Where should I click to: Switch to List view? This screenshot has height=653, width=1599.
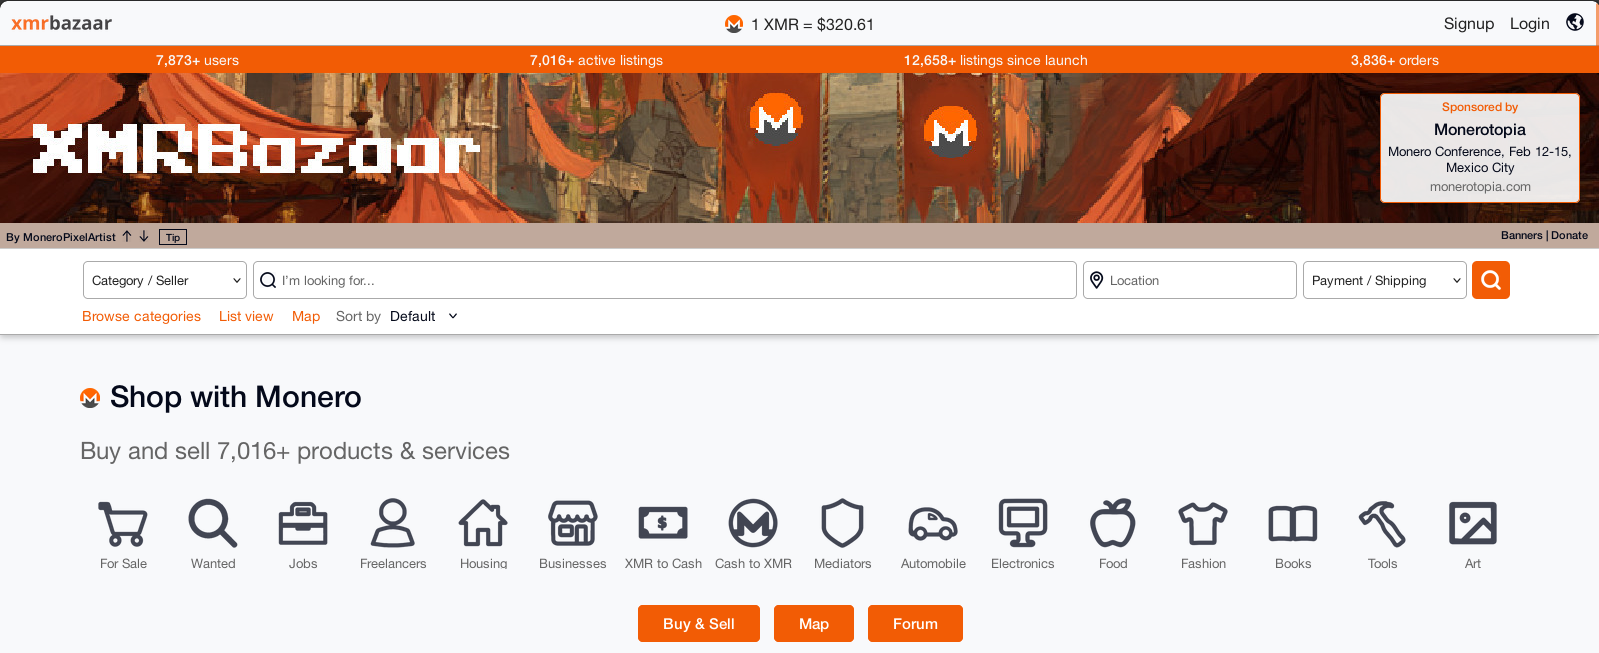point(246,316)
